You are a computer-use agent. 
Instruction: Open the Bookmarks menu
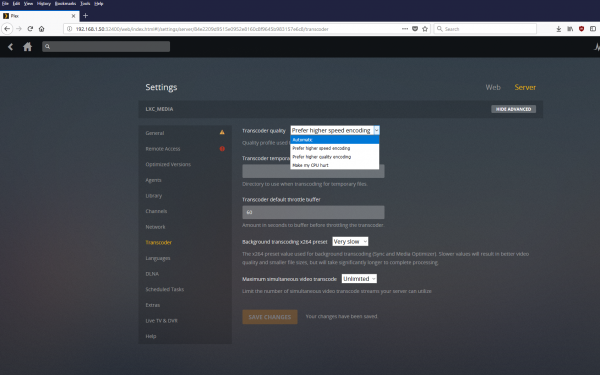[65, 3]
